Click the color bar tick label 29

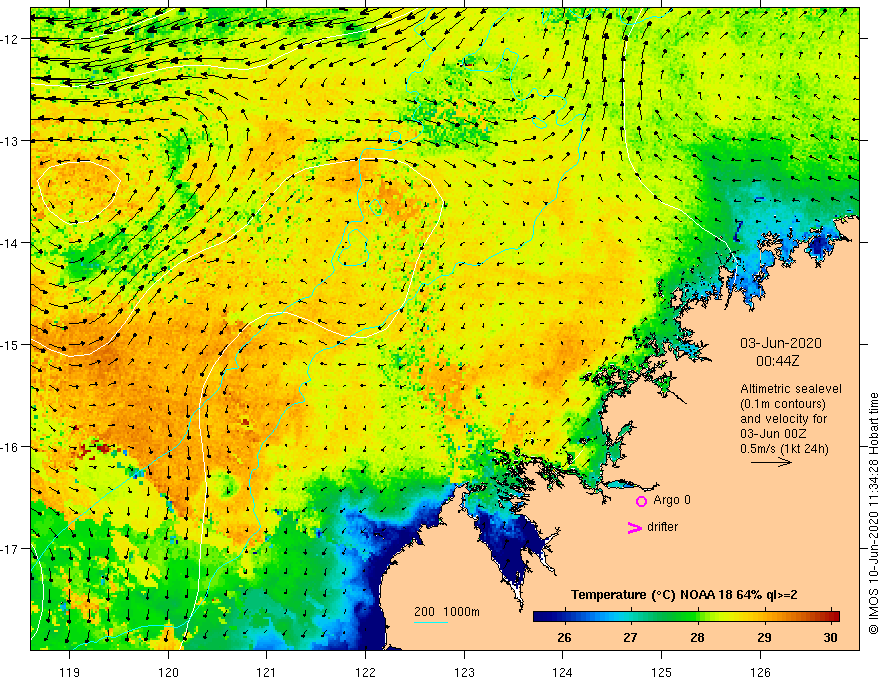[764, 637]
